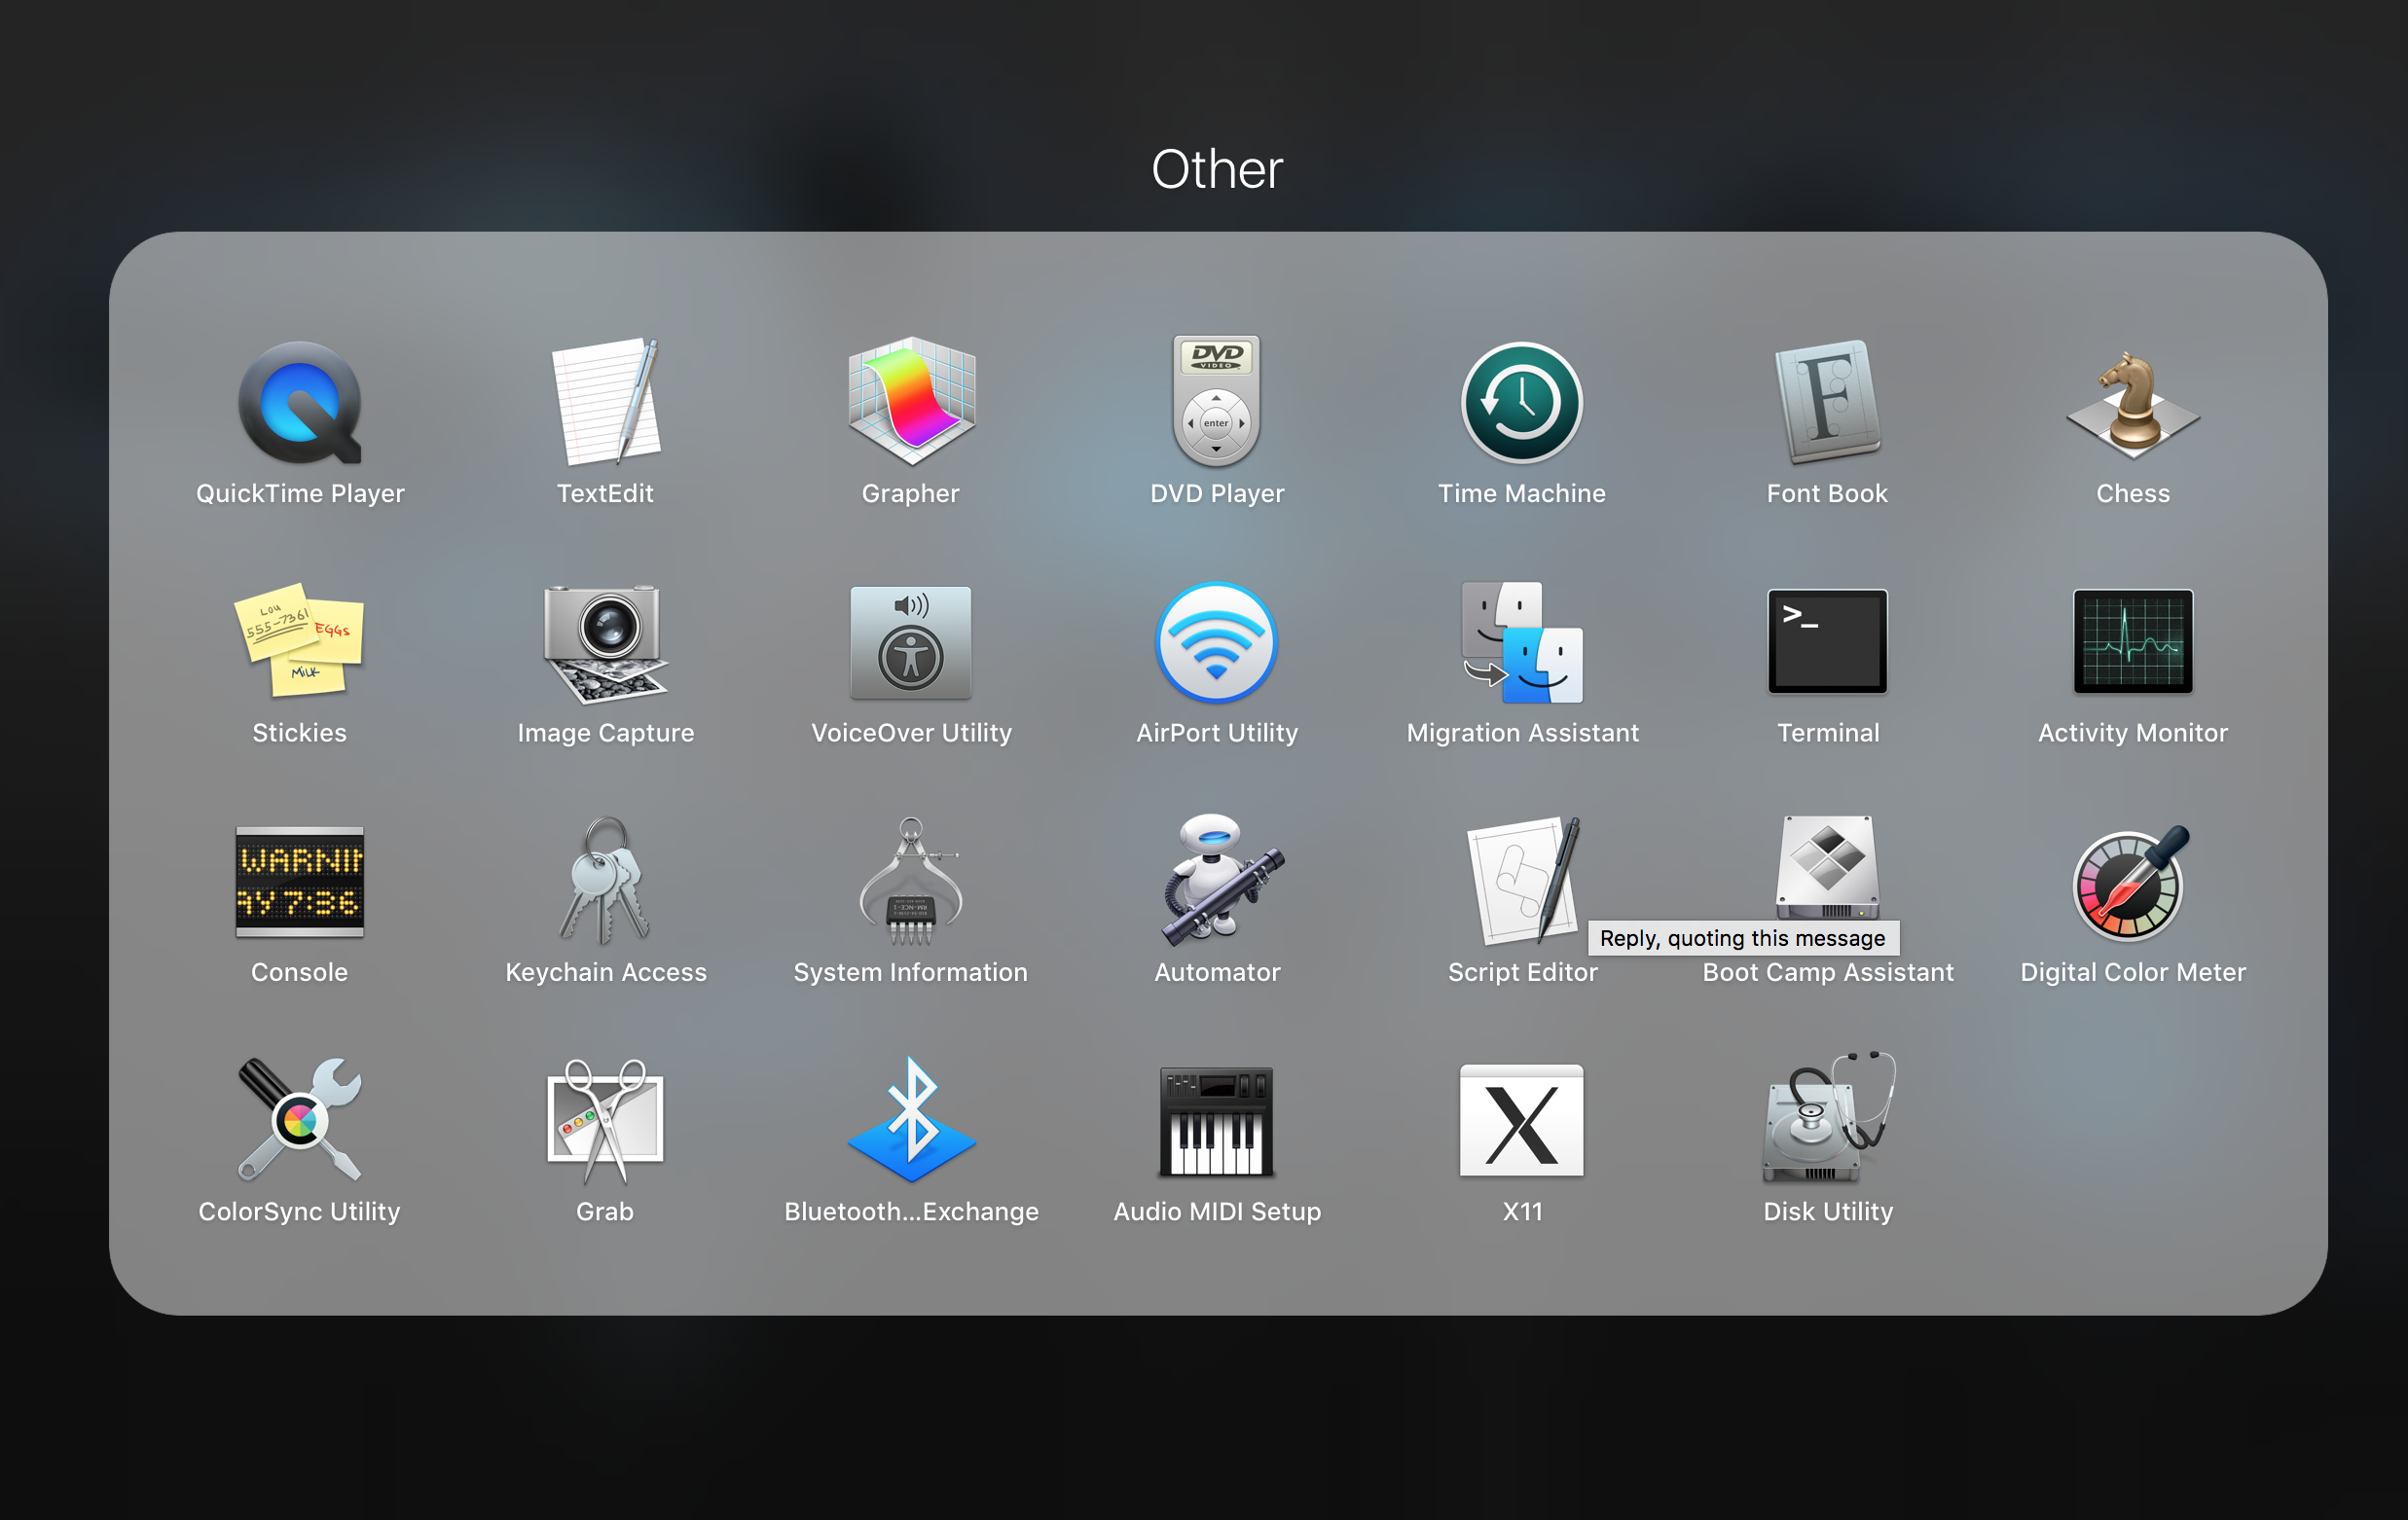Screen dimensions: 2408x1520
Task: Open the X11 app
Action: pos(1522,1121)
